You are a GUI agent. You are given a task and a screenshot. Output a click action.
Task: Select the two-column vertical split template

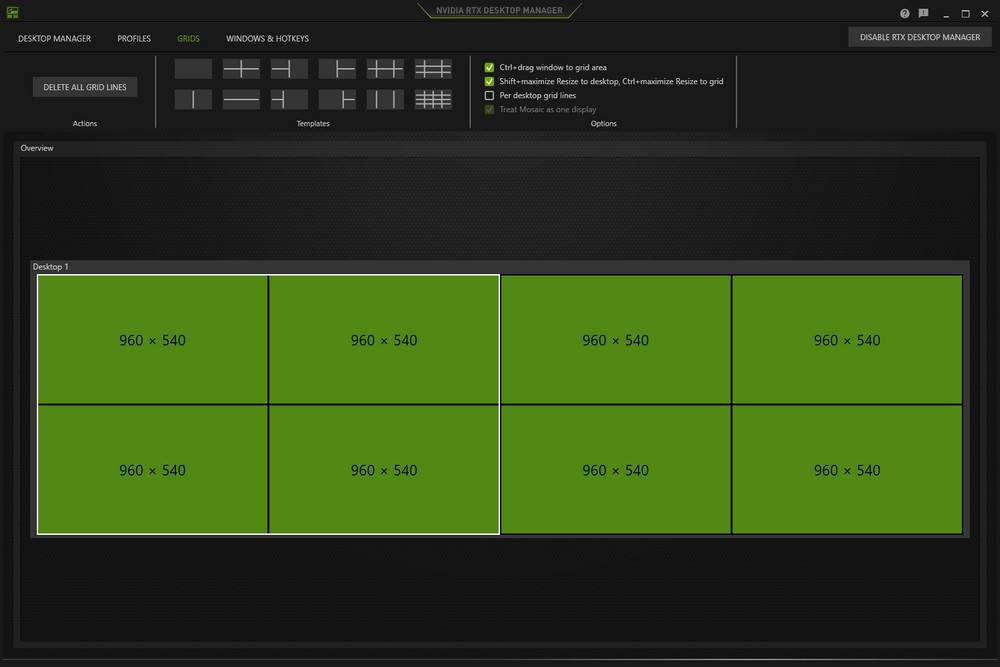[x=193, y=98]
